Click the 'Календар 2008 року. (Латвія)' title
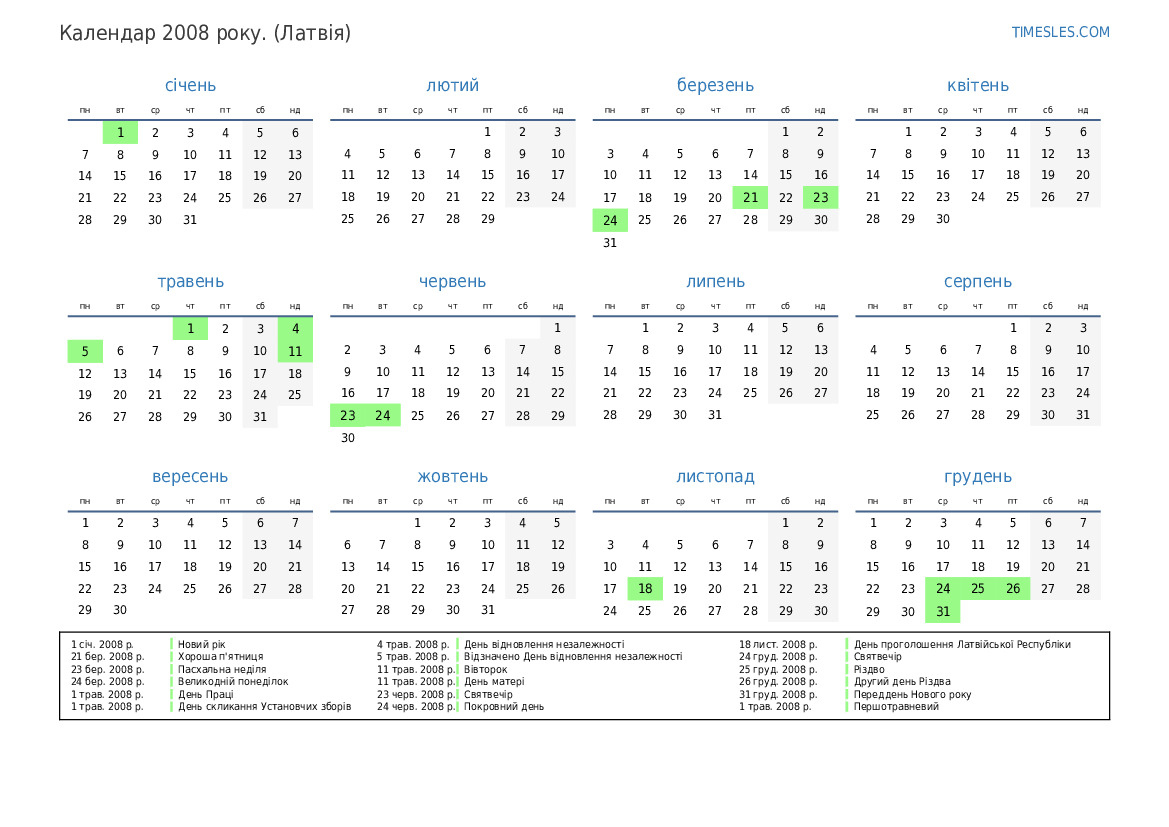 point(205,34)
